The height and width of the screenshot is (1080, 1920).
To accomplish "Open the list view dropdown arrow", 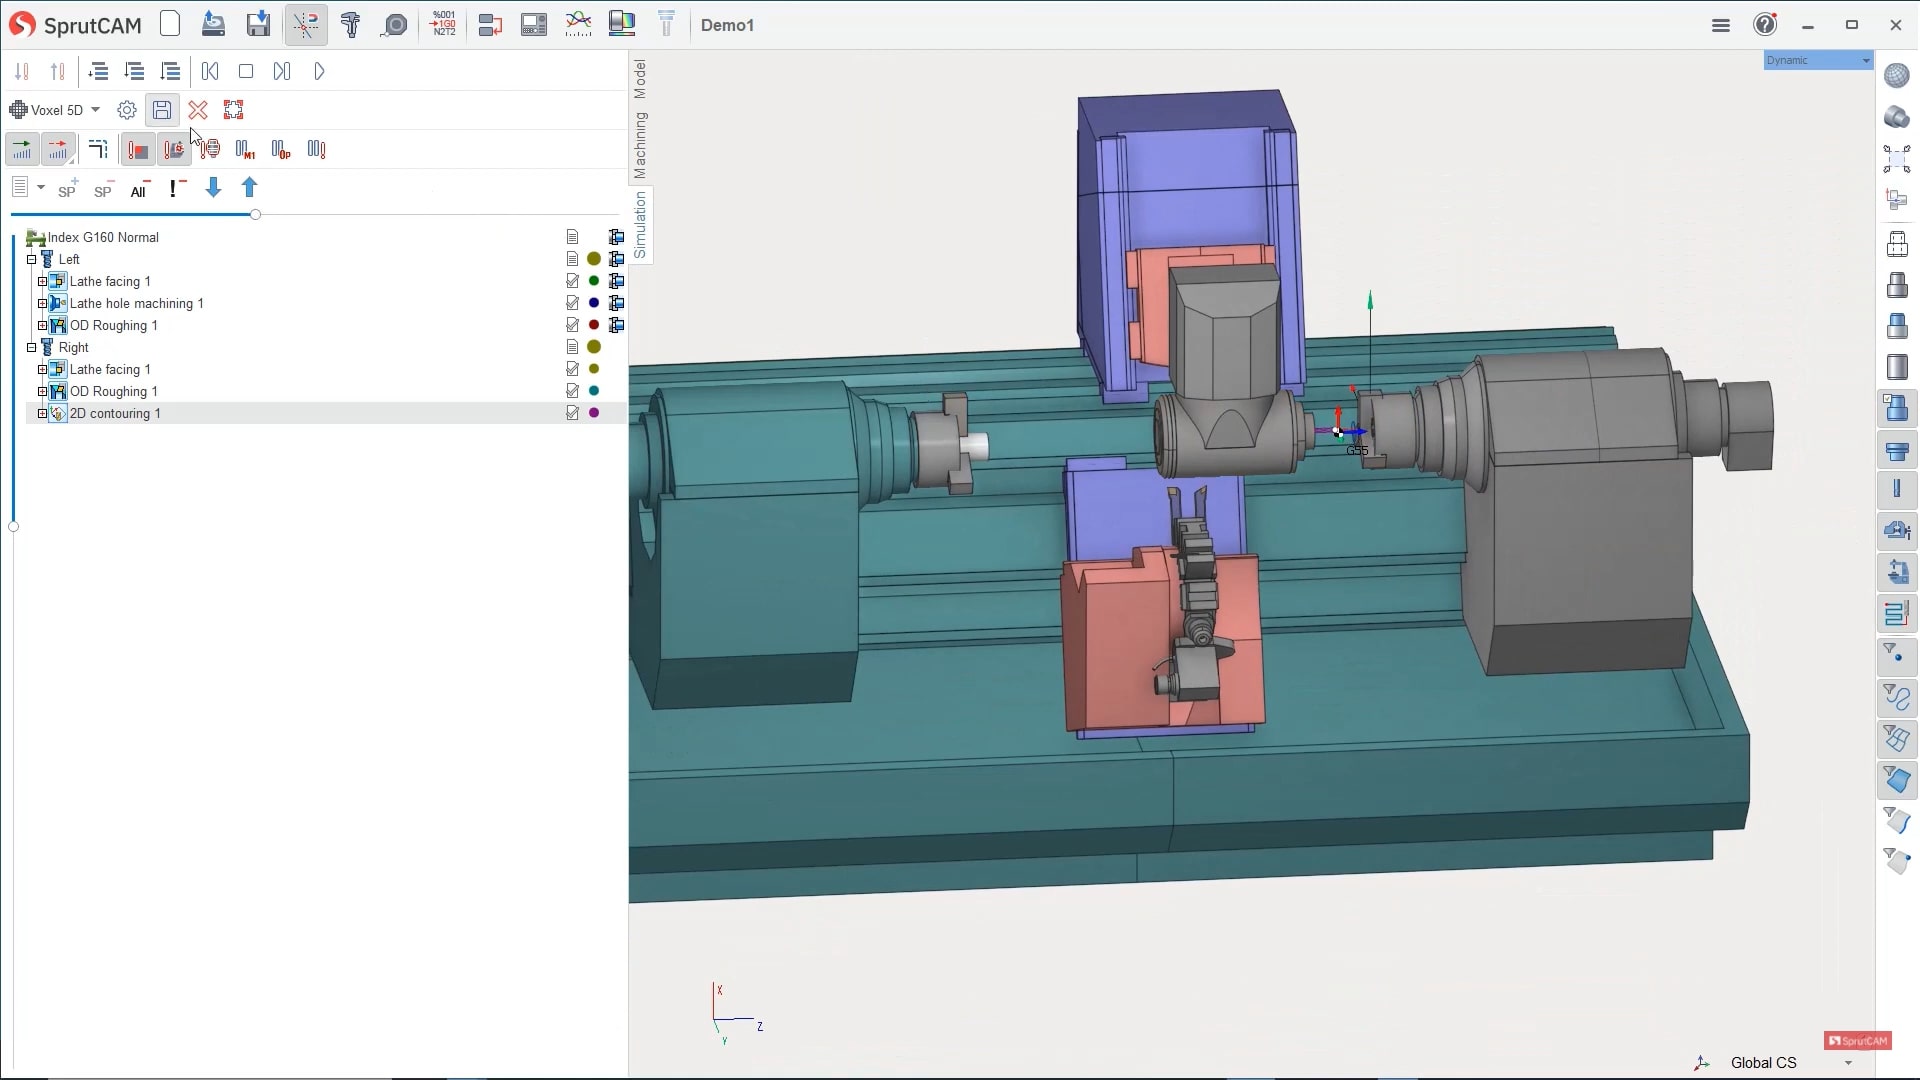I will coord(41,187).
